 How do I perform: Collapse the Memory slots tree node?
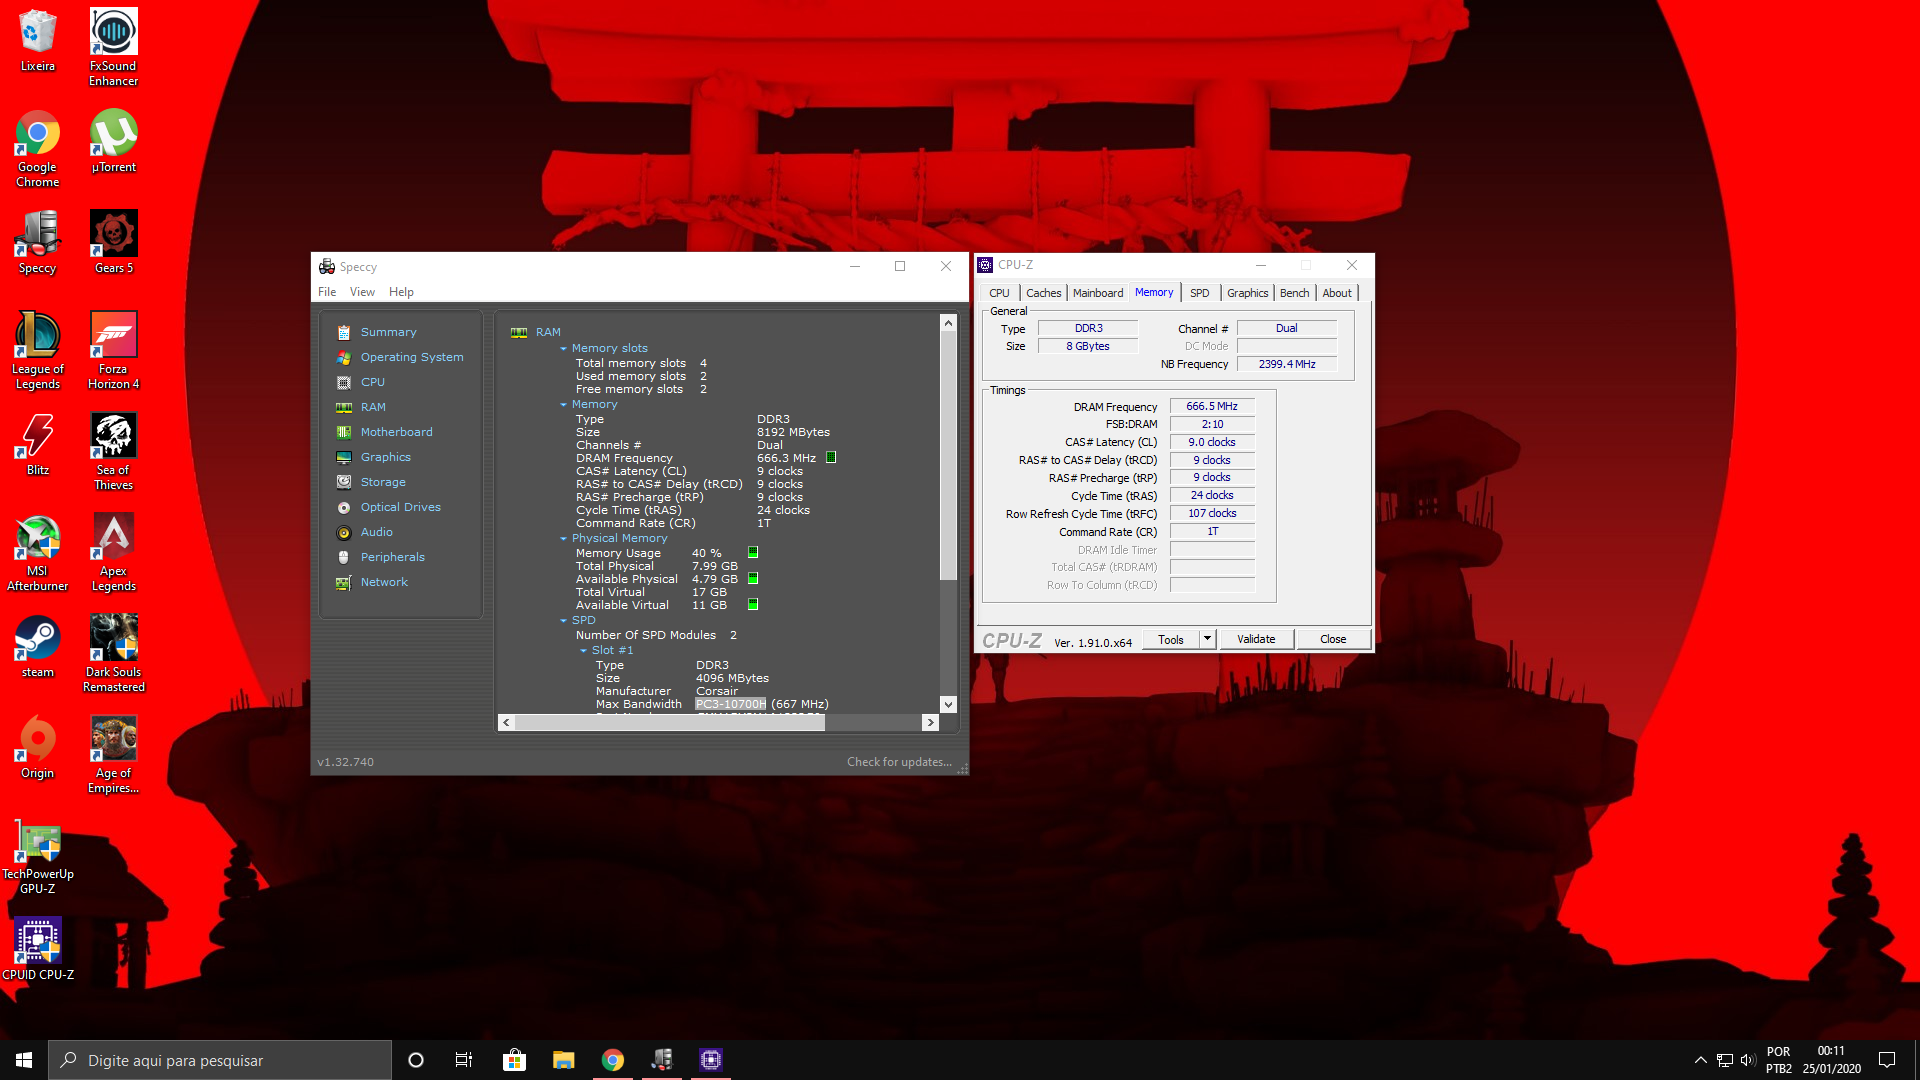point(563,349)
